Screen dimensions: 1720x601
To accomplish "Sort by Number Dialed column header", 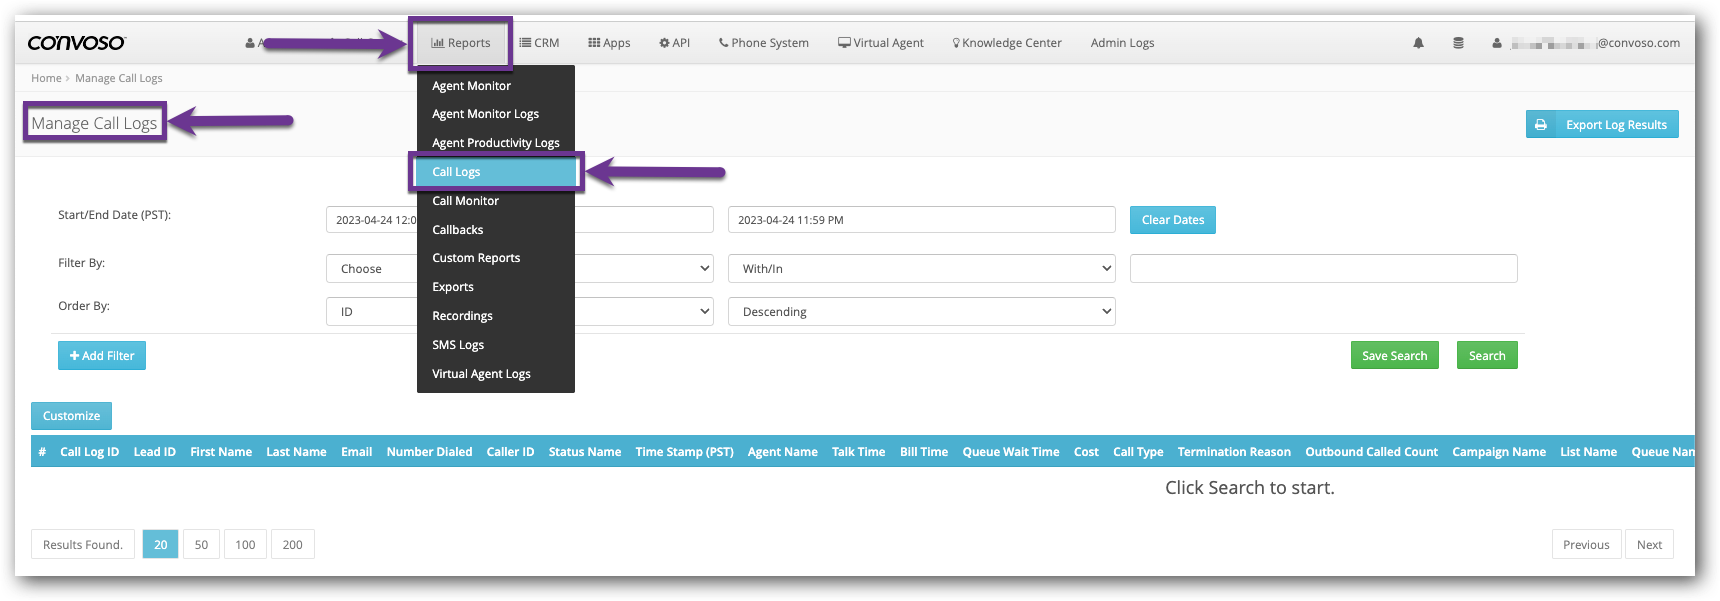I will 430,452.
